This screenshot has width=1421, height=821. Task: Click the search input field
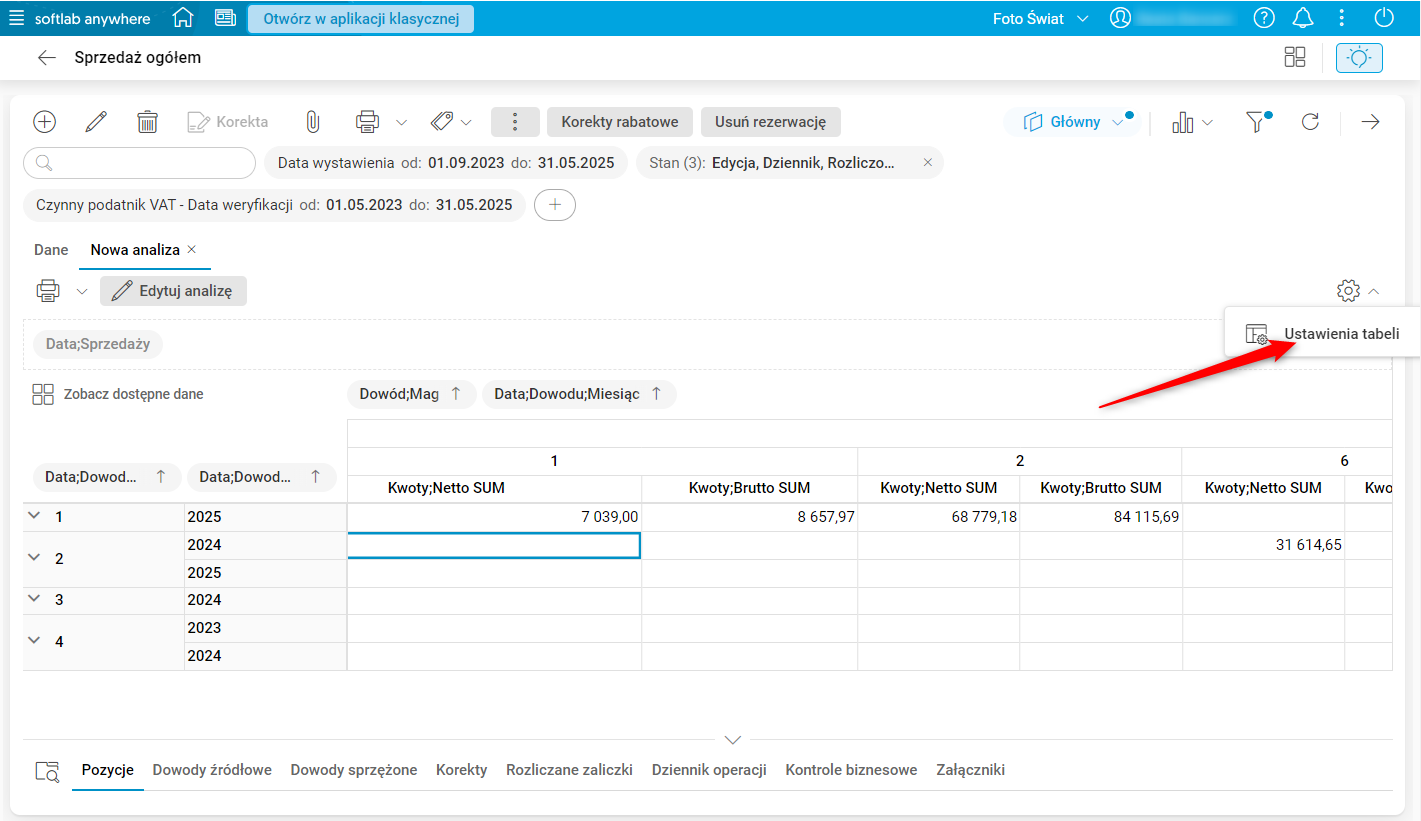[x=139, y=162]
